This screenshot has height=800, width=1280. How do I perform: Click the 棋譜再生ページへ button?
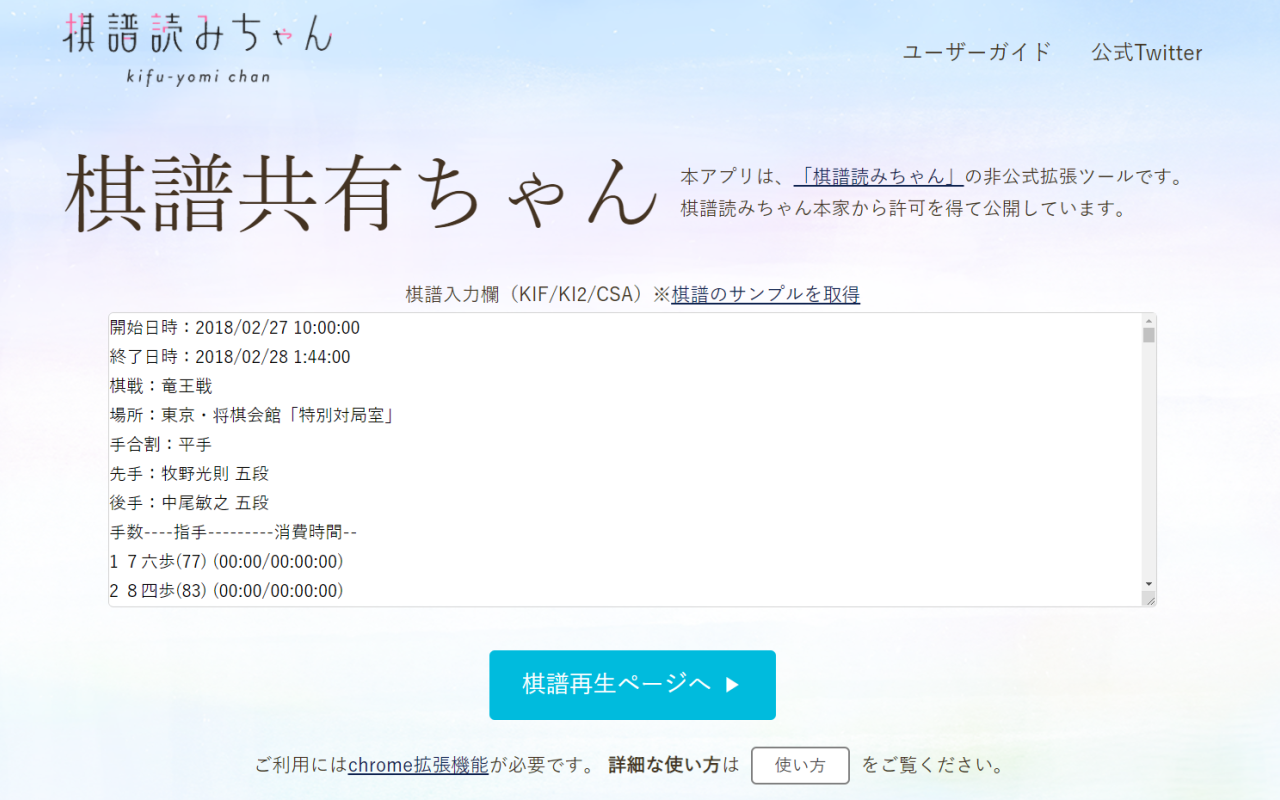pyautogui.click(x=632, y=685)
